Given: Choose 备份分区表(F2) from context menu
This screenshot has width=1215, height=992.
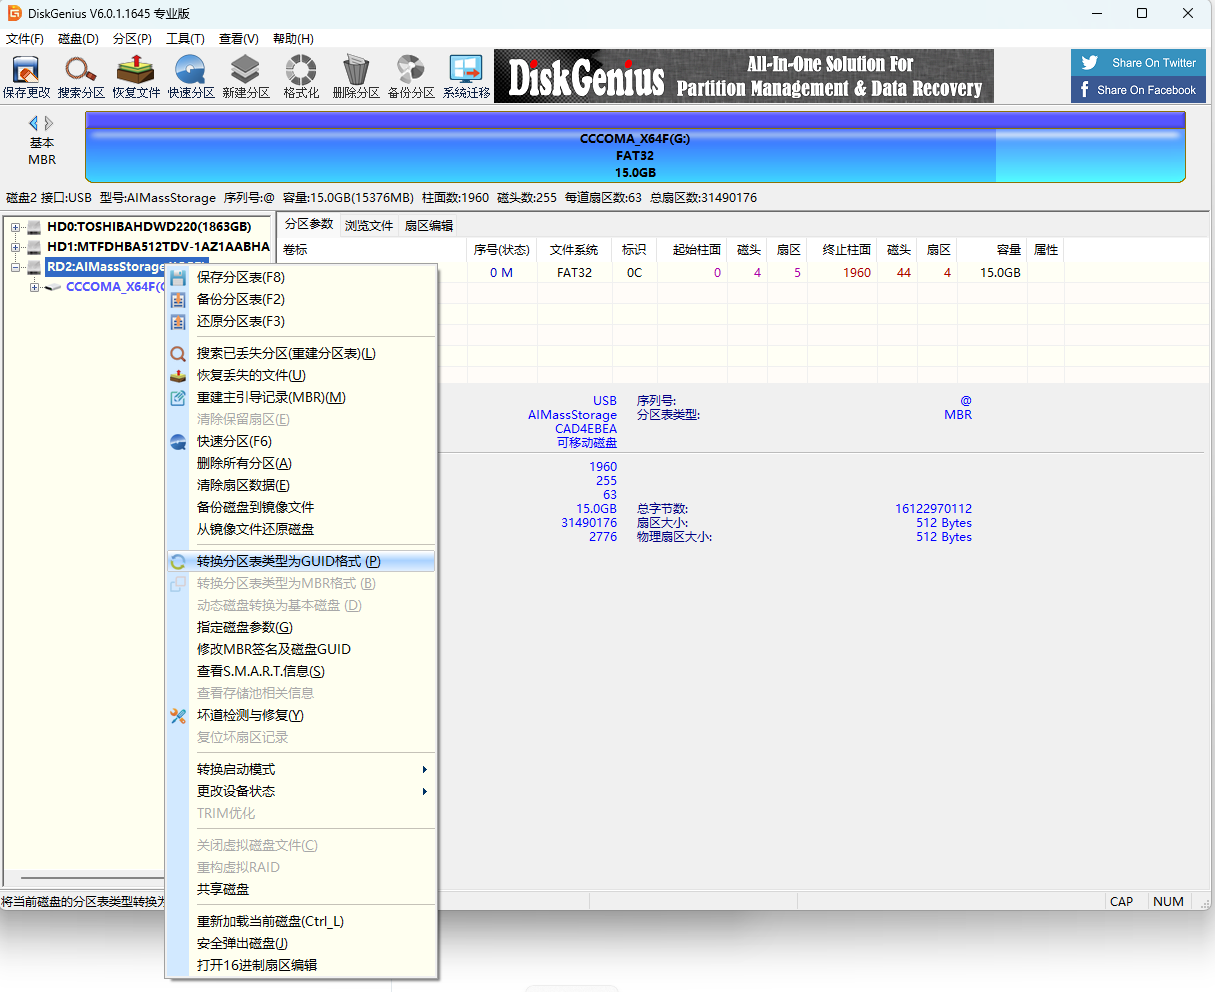Looking at the screenshot, I should tap(301, 299).
